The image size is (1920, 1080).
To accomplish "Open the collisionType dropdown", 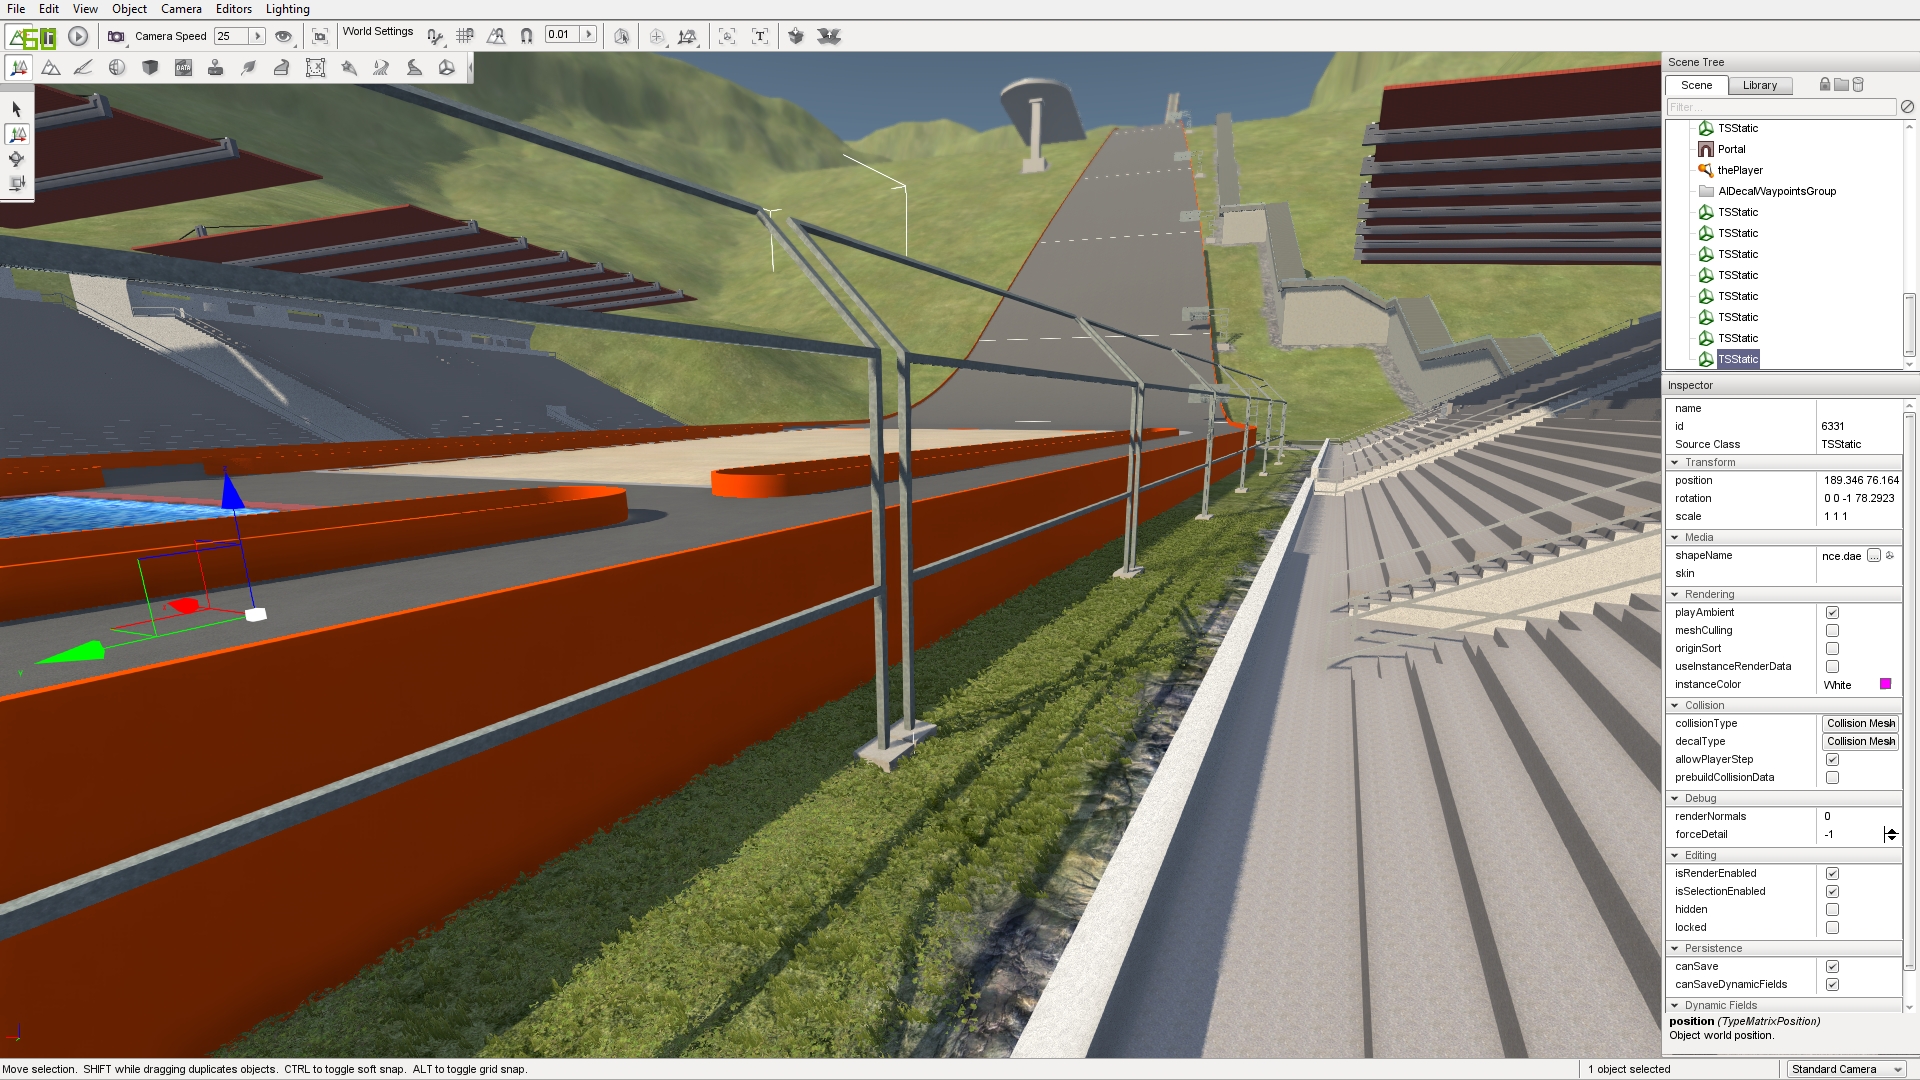I will pos(1860,724).
